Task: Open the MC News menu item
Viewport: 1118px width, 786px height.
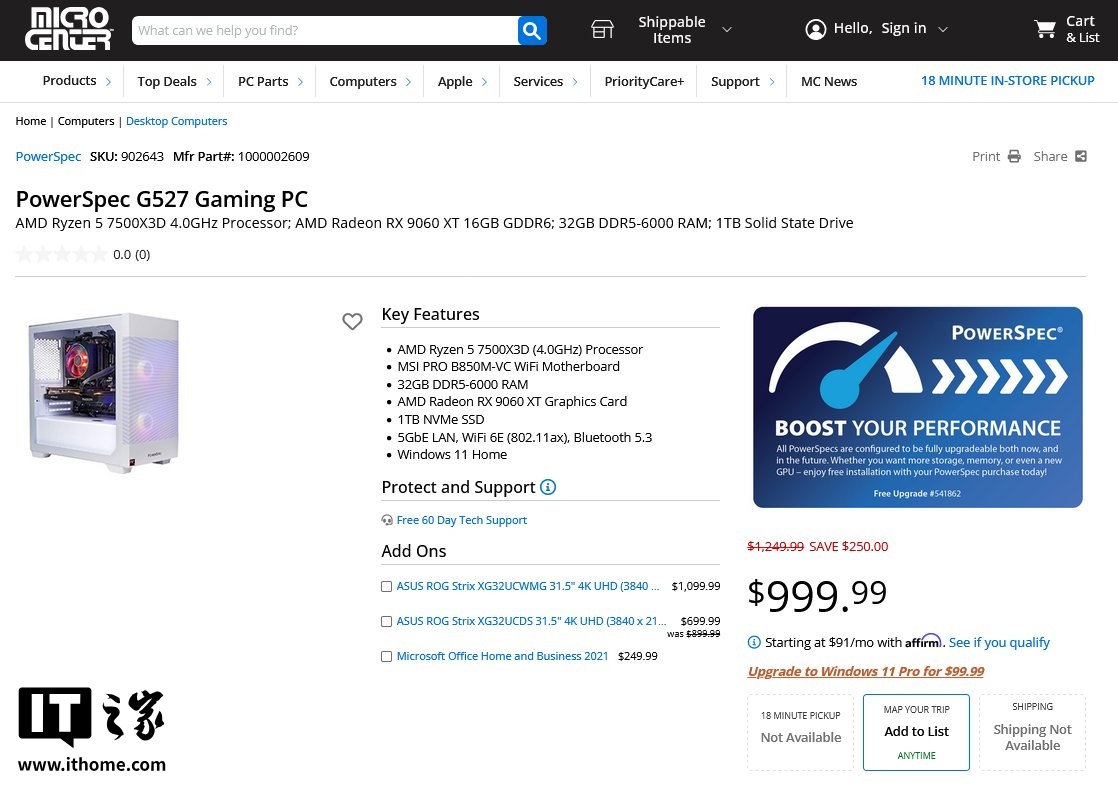Action: 828,81
